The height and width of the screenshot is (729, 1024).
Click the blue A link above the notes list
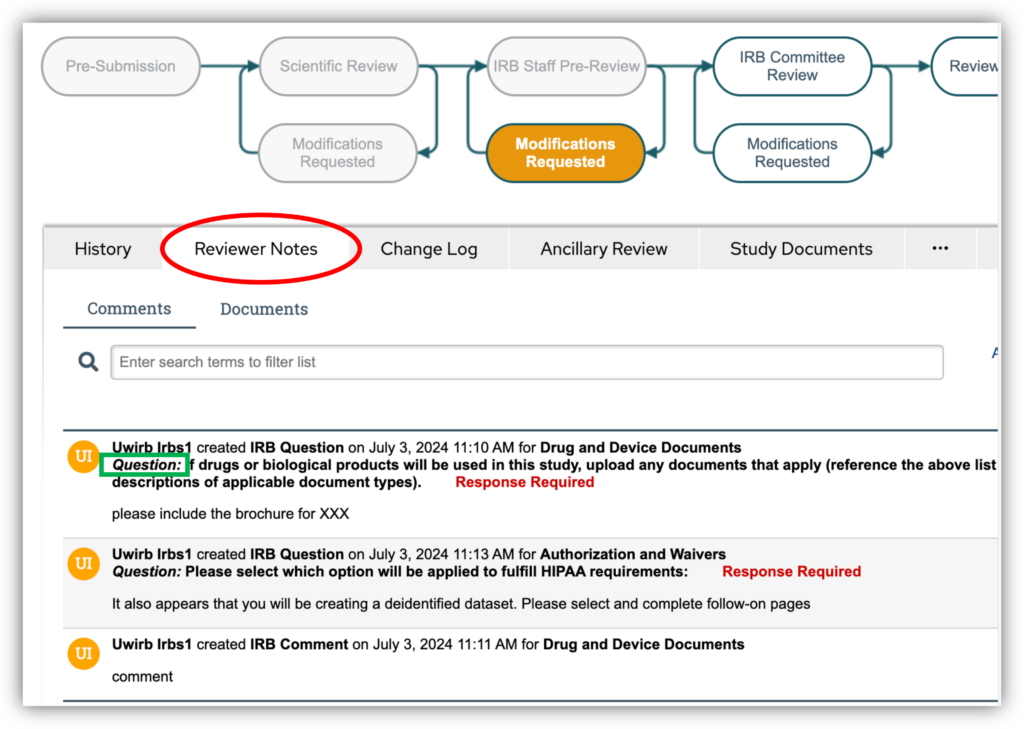click(x=993, y=352)
